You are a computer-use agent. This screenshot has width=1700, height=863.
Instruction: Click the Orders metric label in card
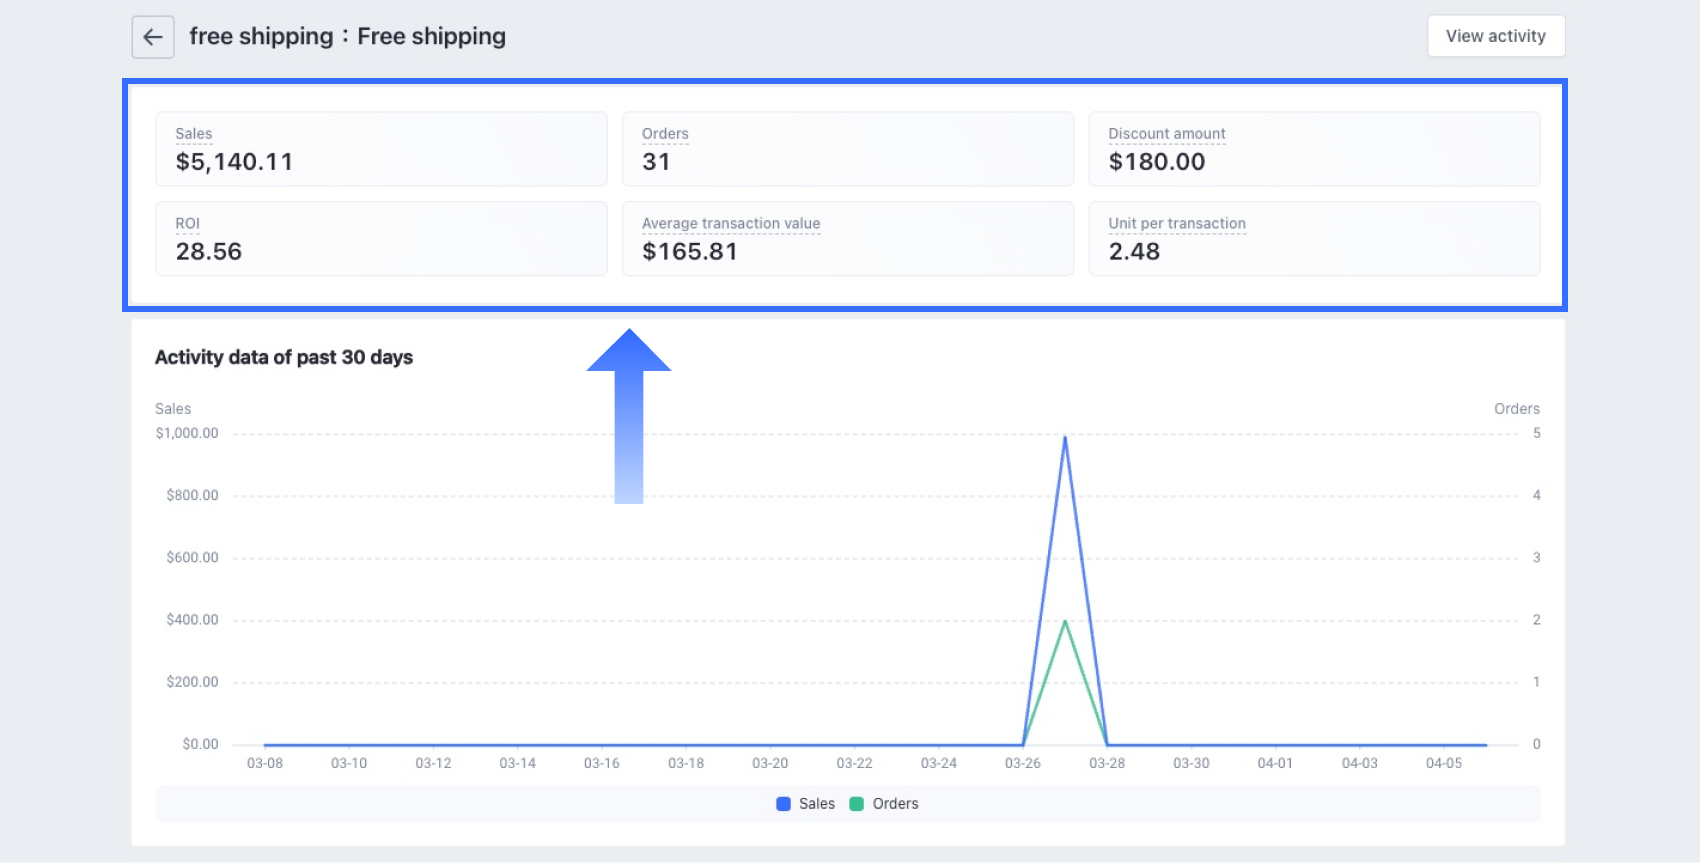pos(665,134)
